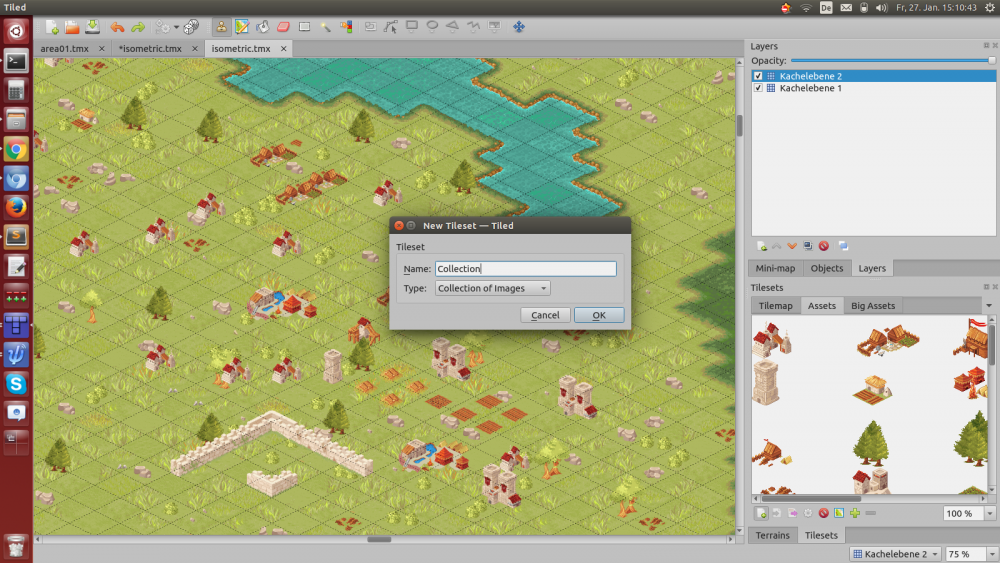Switch to the *isometric.tmx tab
This screenshot has width=1000, height=563.
[151, 48]
